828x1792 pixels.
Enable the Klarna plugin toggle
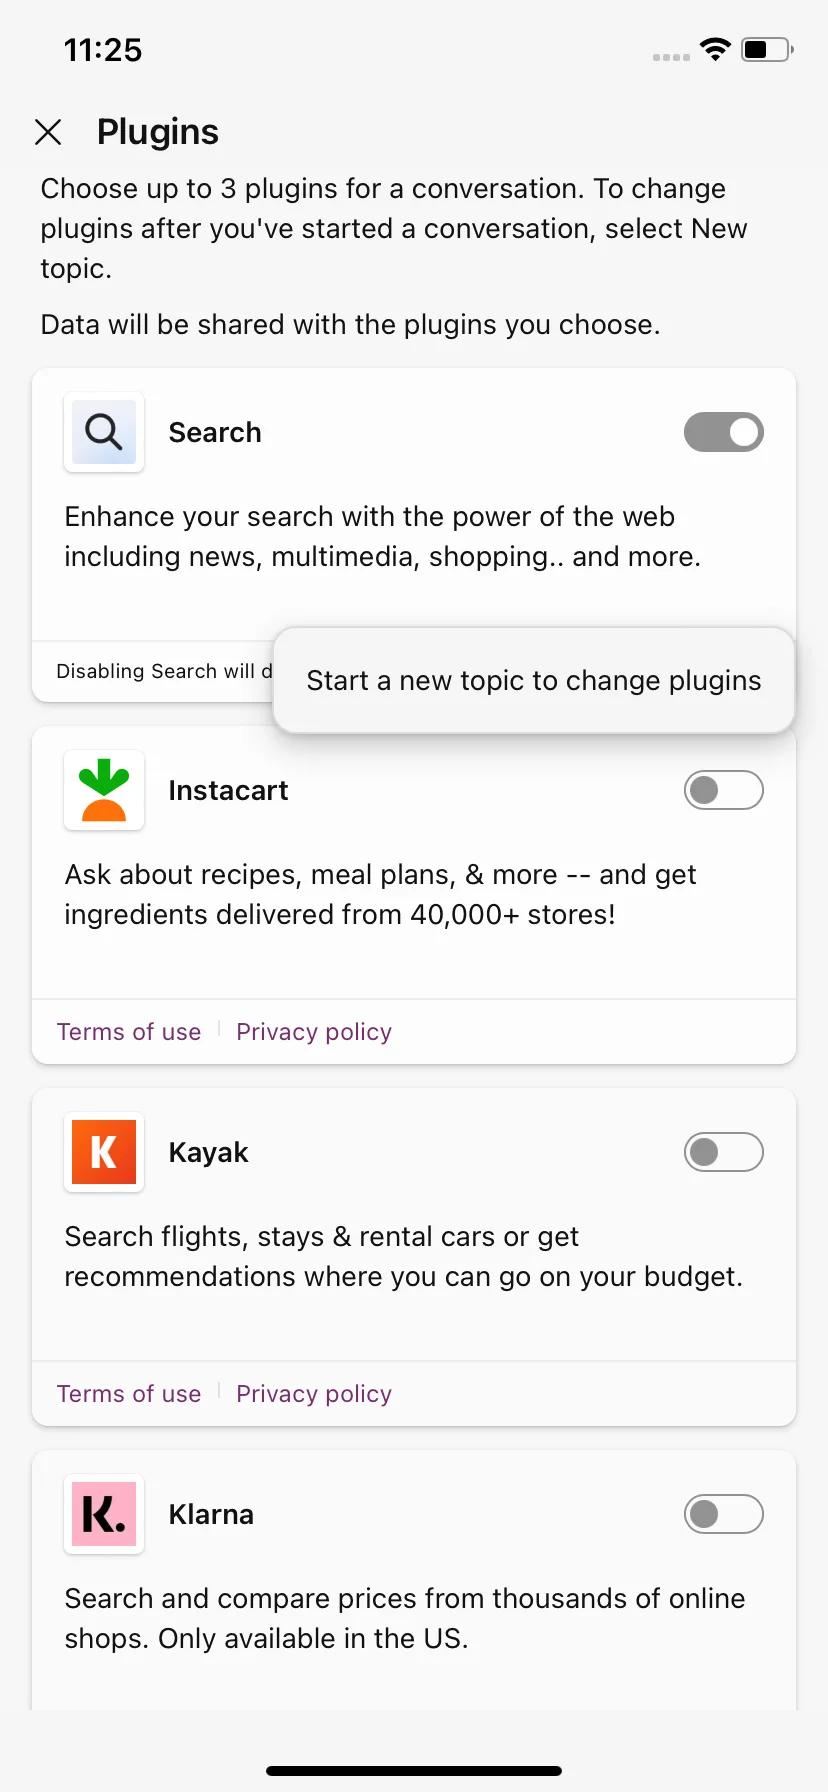pos(724,1514)
